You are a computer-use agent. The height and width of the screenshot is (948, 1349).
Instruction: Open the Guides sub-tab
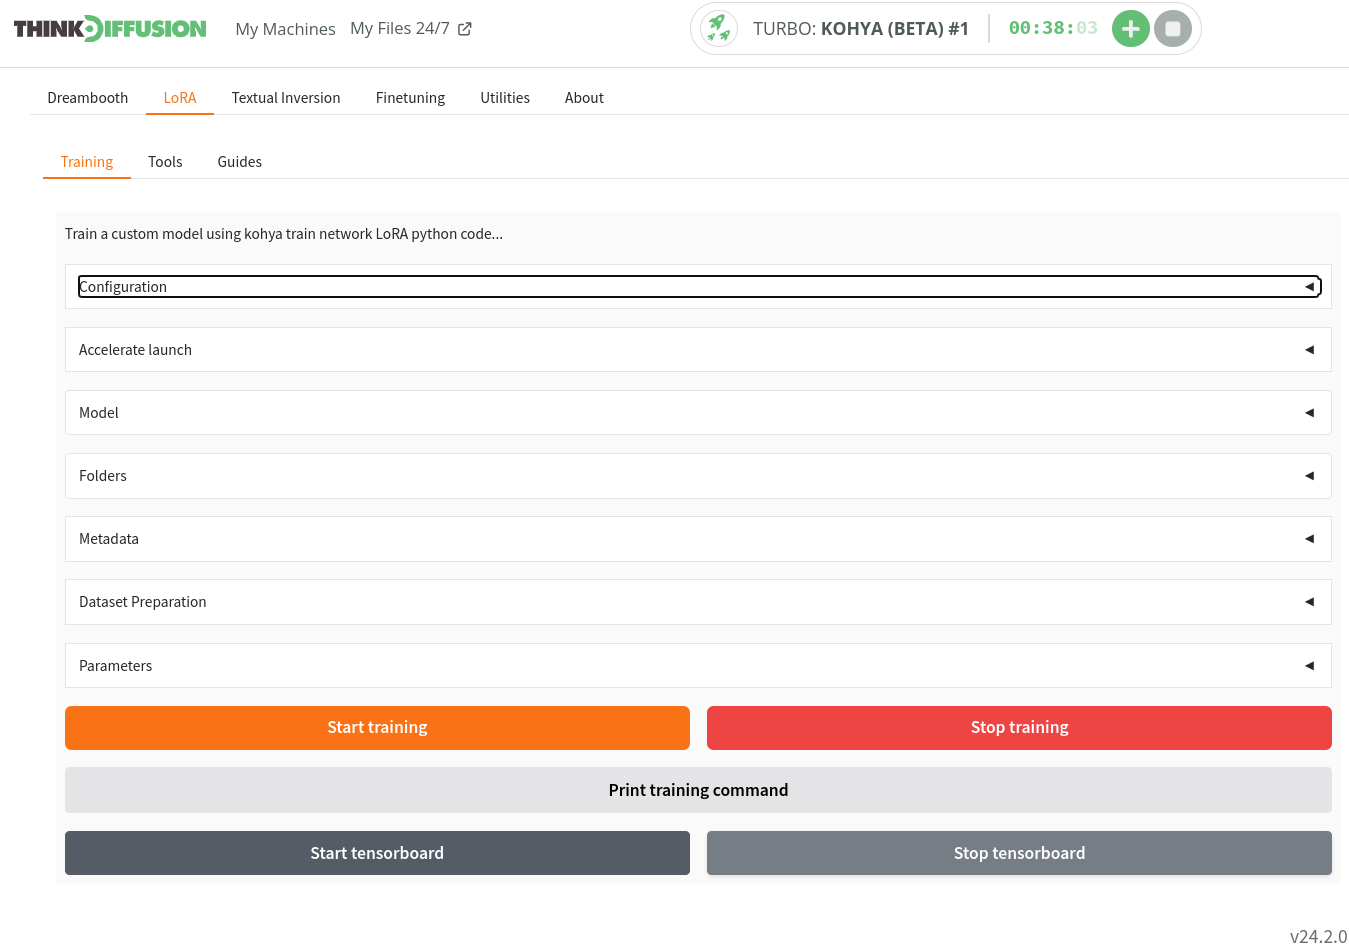pos(240,161)
